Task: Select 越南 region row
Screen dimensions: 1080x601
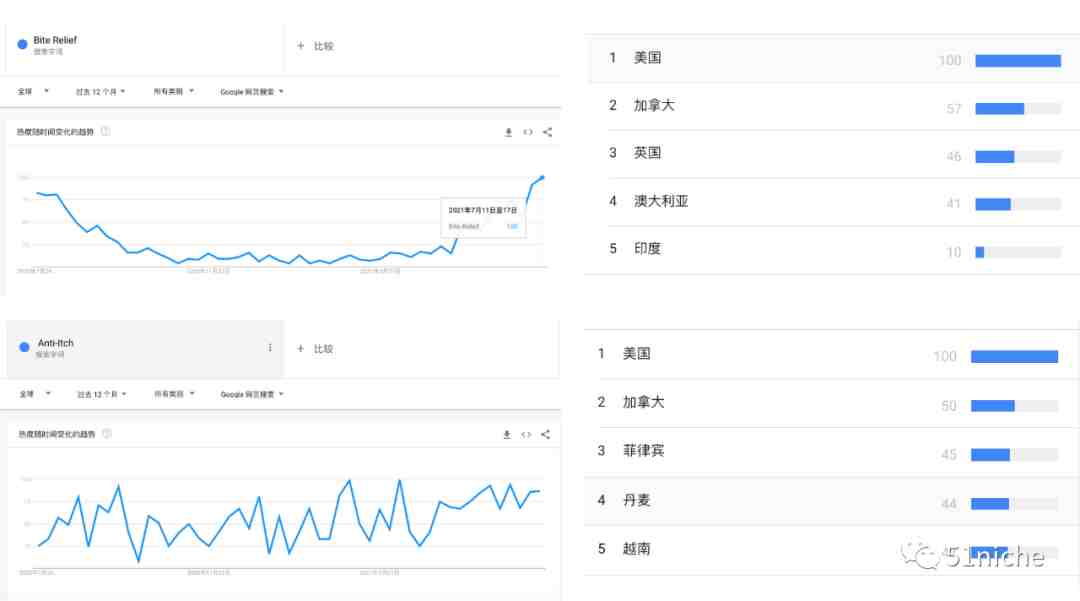Action: [832, 549]
